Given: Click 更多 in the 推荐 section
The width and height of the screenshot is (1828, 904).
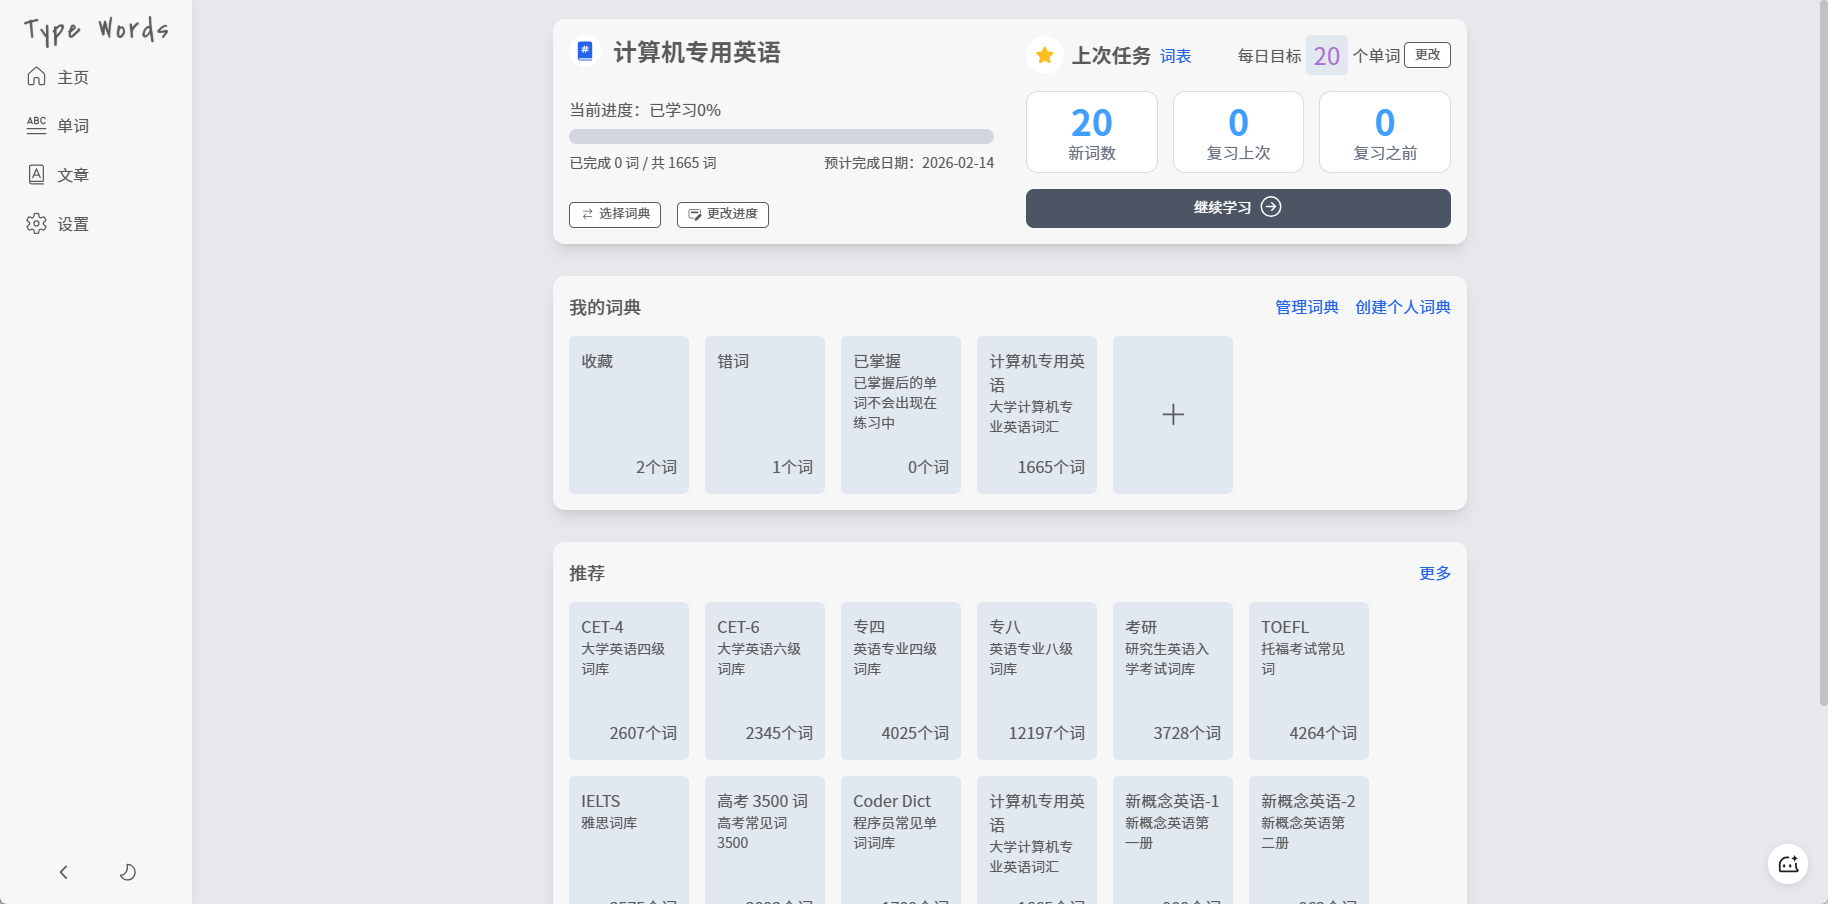Looking at the screenshot, I should (1434, 573).
